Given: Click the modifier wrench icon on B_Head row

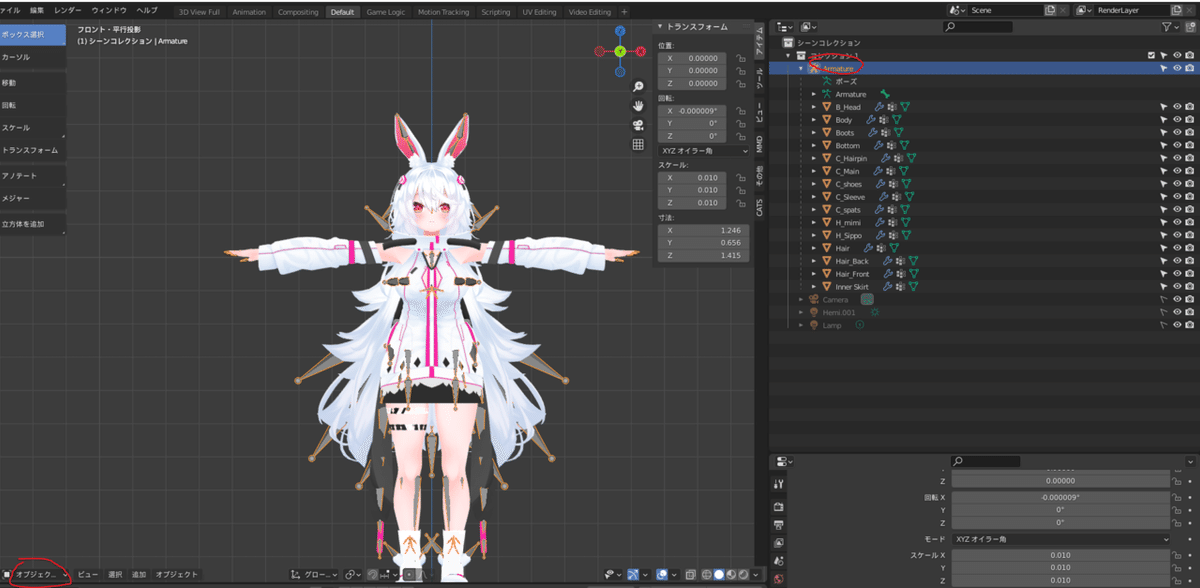Looking at the screenshot, I should [x=880, y=107].
